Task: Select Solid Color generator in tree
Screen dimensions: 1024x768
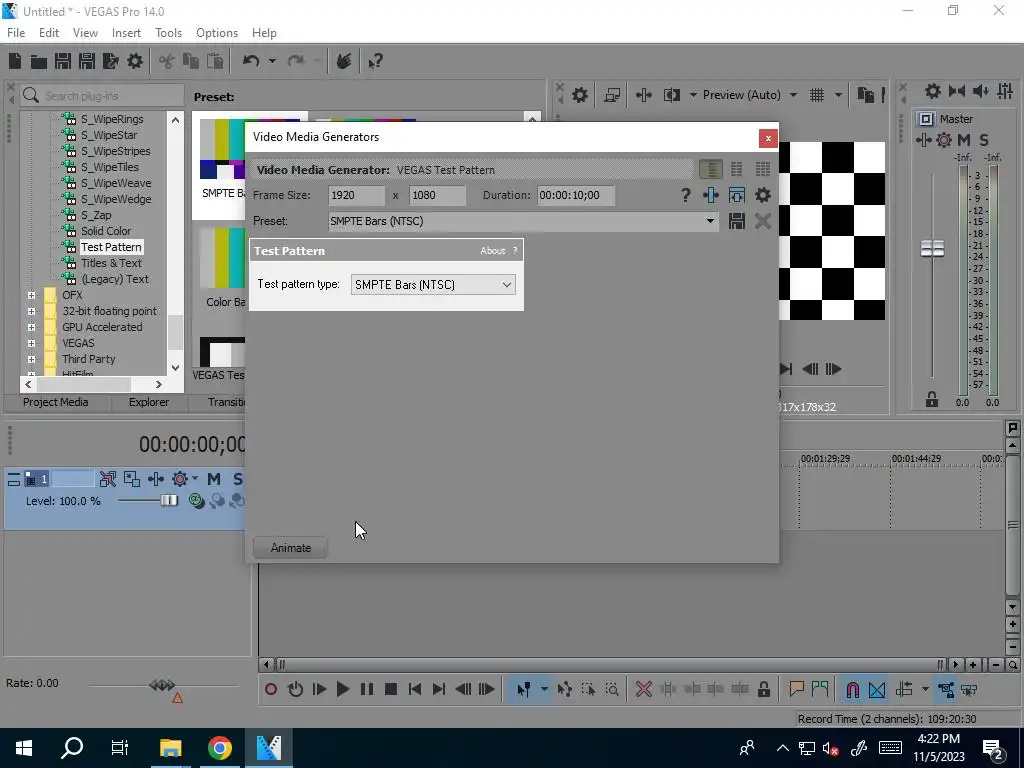Action: 105,231
